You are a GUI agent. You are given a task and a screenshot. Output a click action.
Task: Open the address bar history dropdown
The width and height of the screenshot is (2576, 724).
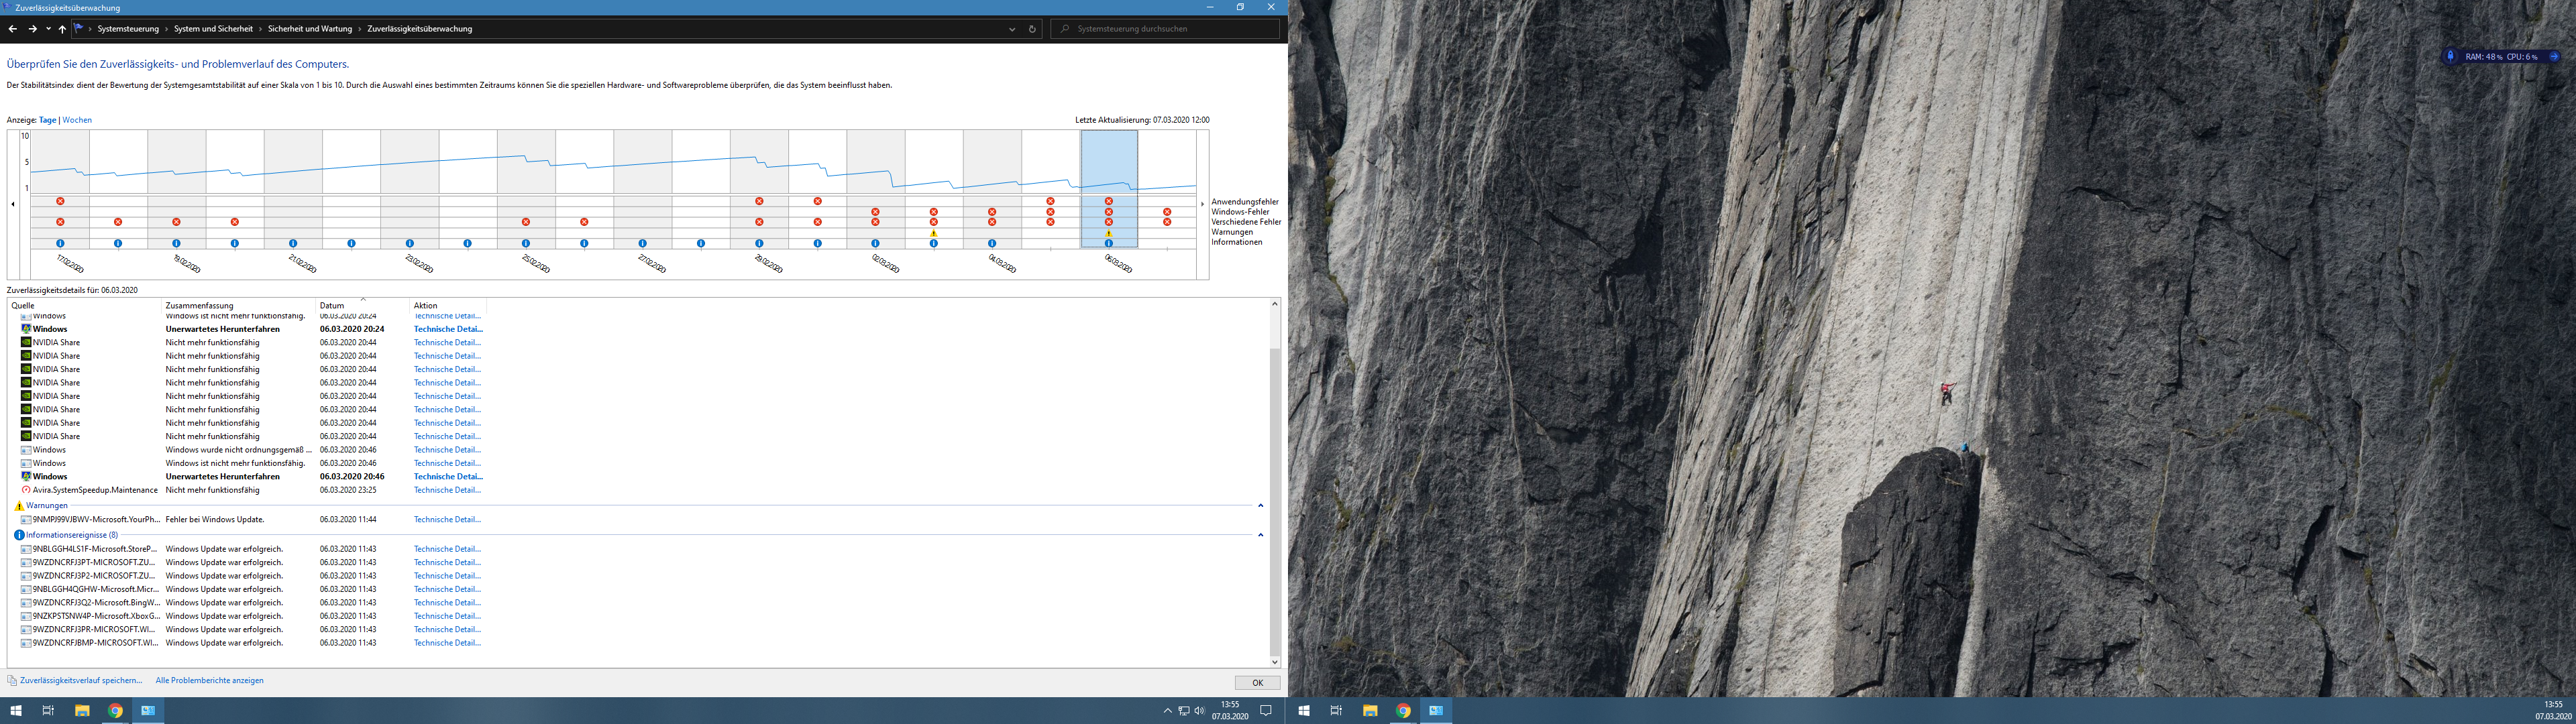pos(1012,29)
